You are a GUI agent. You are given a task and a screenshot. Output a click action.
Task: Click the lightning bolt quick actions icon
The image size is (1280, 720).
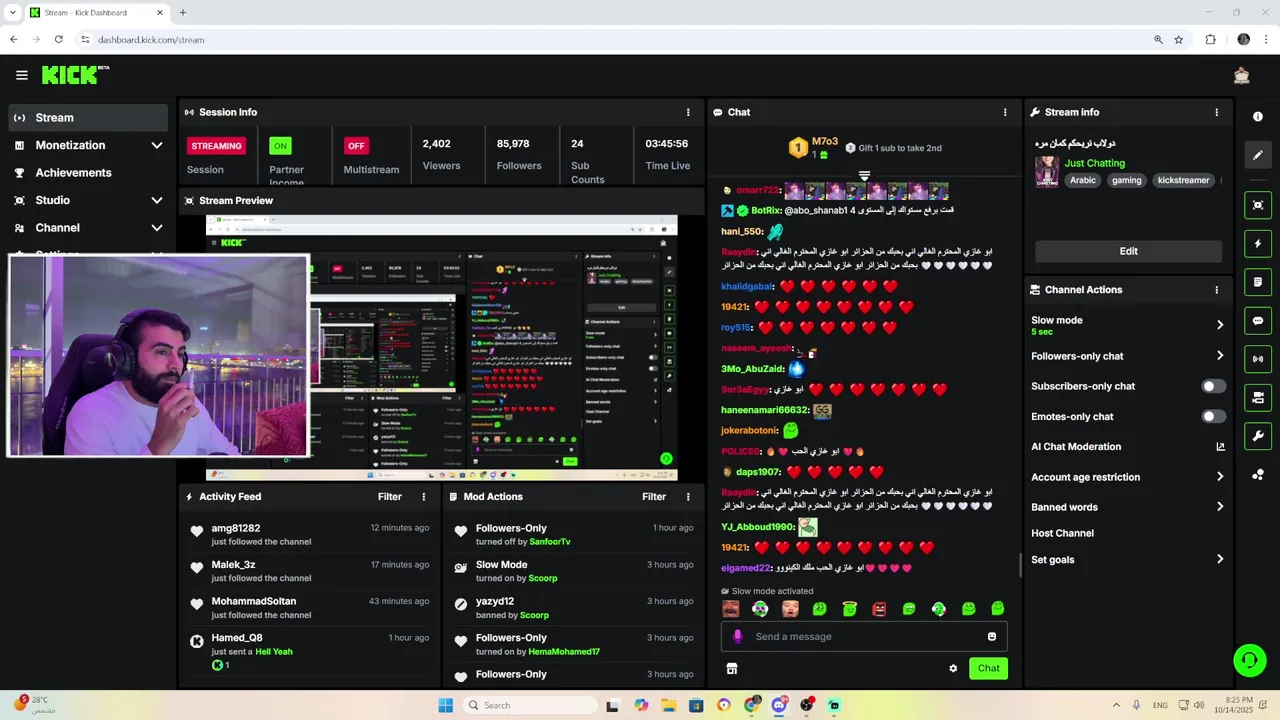(1257, 244)
